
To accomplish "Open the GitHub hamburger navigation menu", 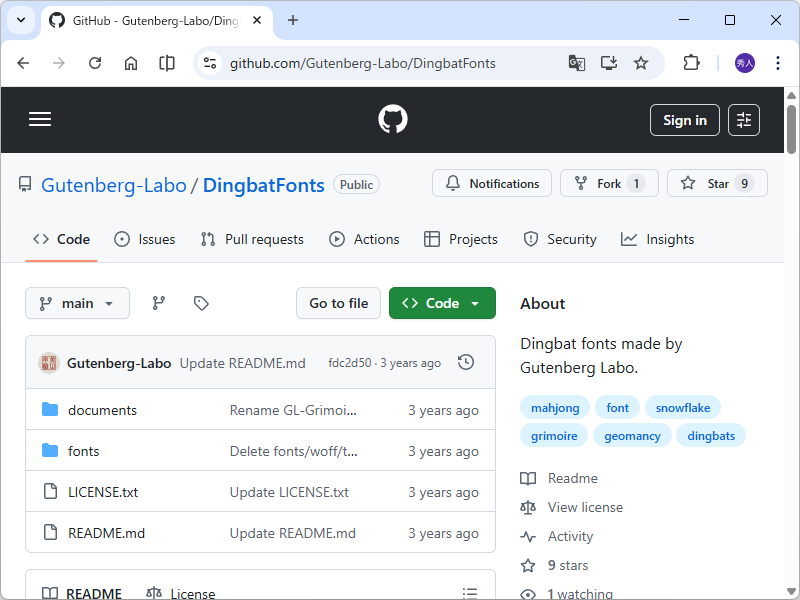I will coord(40,119).
